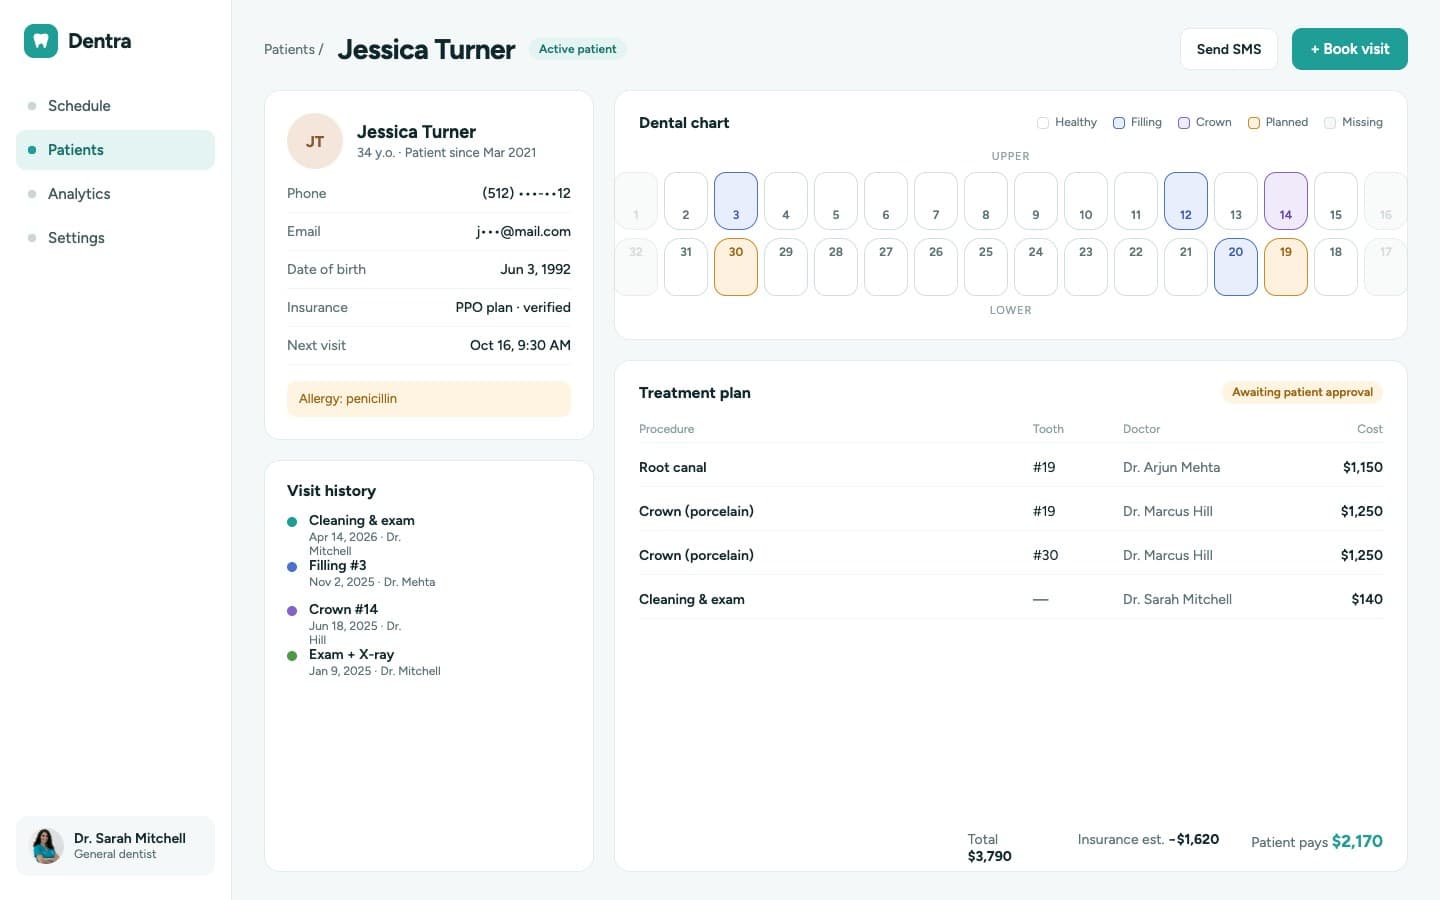The height and width of the screenshot is (900, 1440).
Task: Select upper tooth 3 on the dental chart
Action: click(736, 201)
